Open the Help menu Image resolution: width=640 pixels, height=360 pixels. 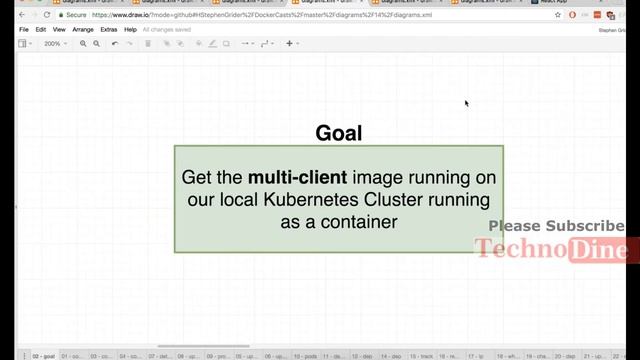coord(130,29)
